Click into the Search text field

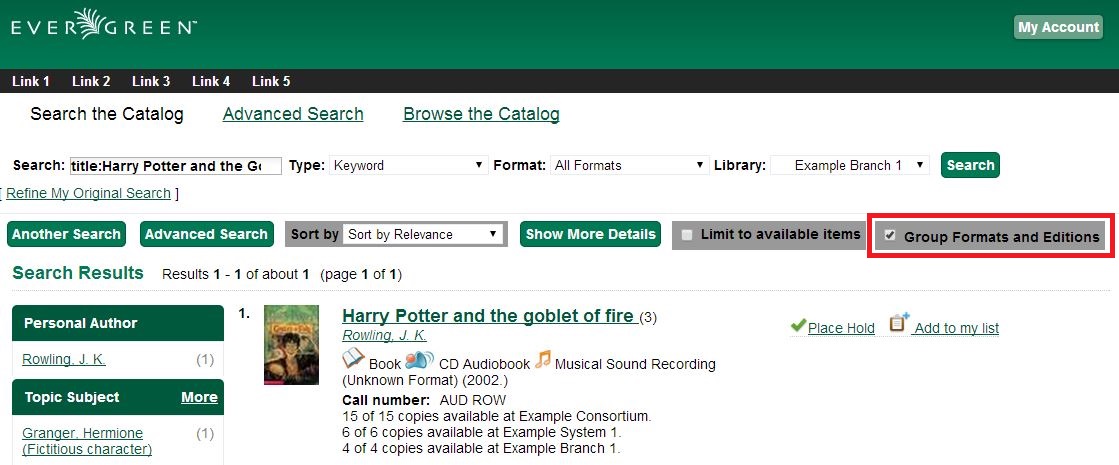[x=175, y=166]
